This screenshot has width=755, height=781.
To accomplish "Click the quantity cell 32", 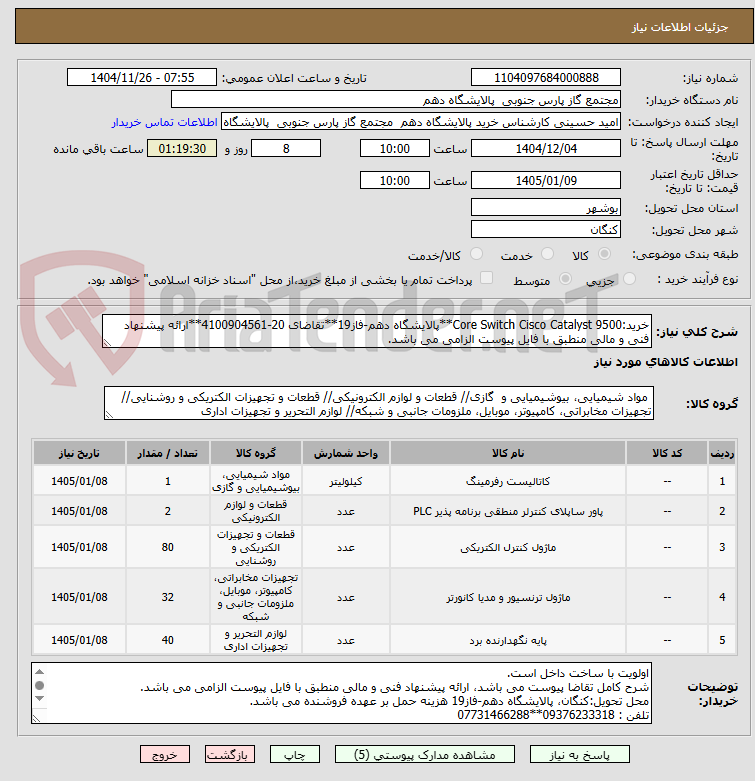I will [168, 597].
